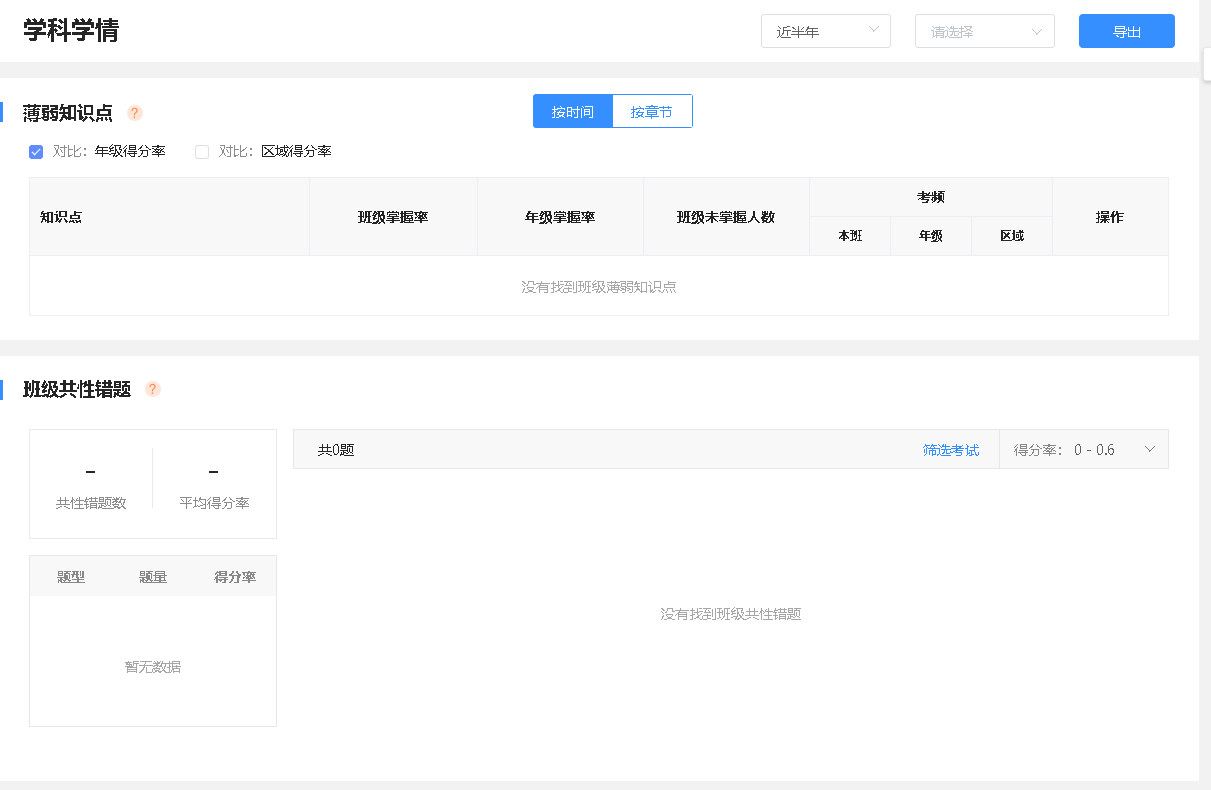Click the 导出 export button
Viewport: 1211px width, 790px height.
[1126, 31]
